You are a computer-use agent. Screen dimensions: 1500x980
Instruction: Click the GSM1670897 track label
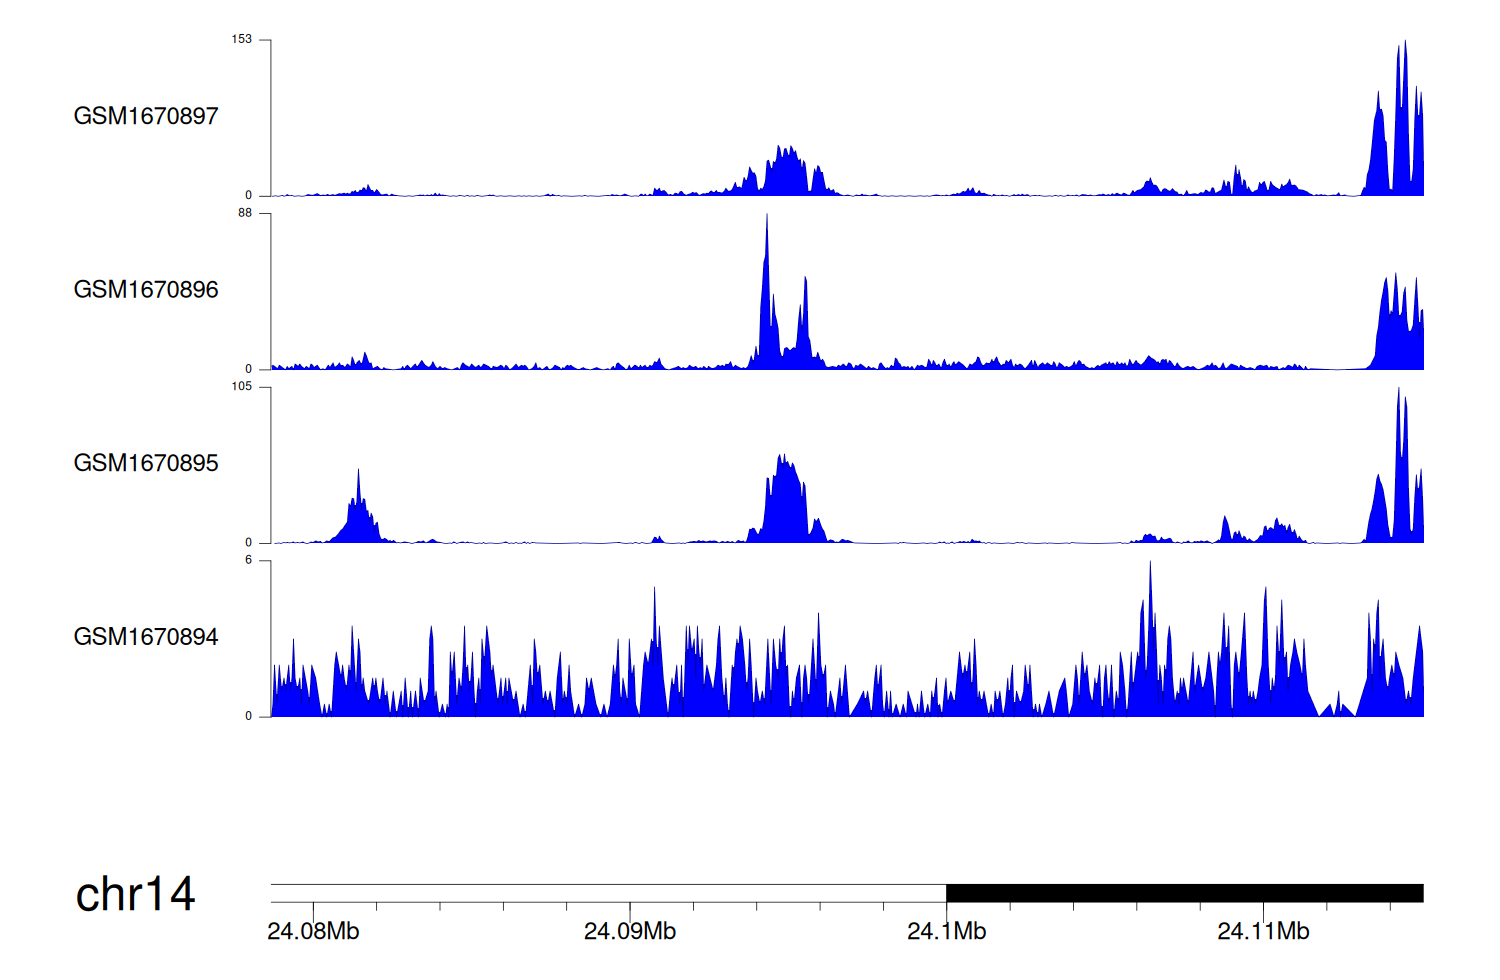146,116
